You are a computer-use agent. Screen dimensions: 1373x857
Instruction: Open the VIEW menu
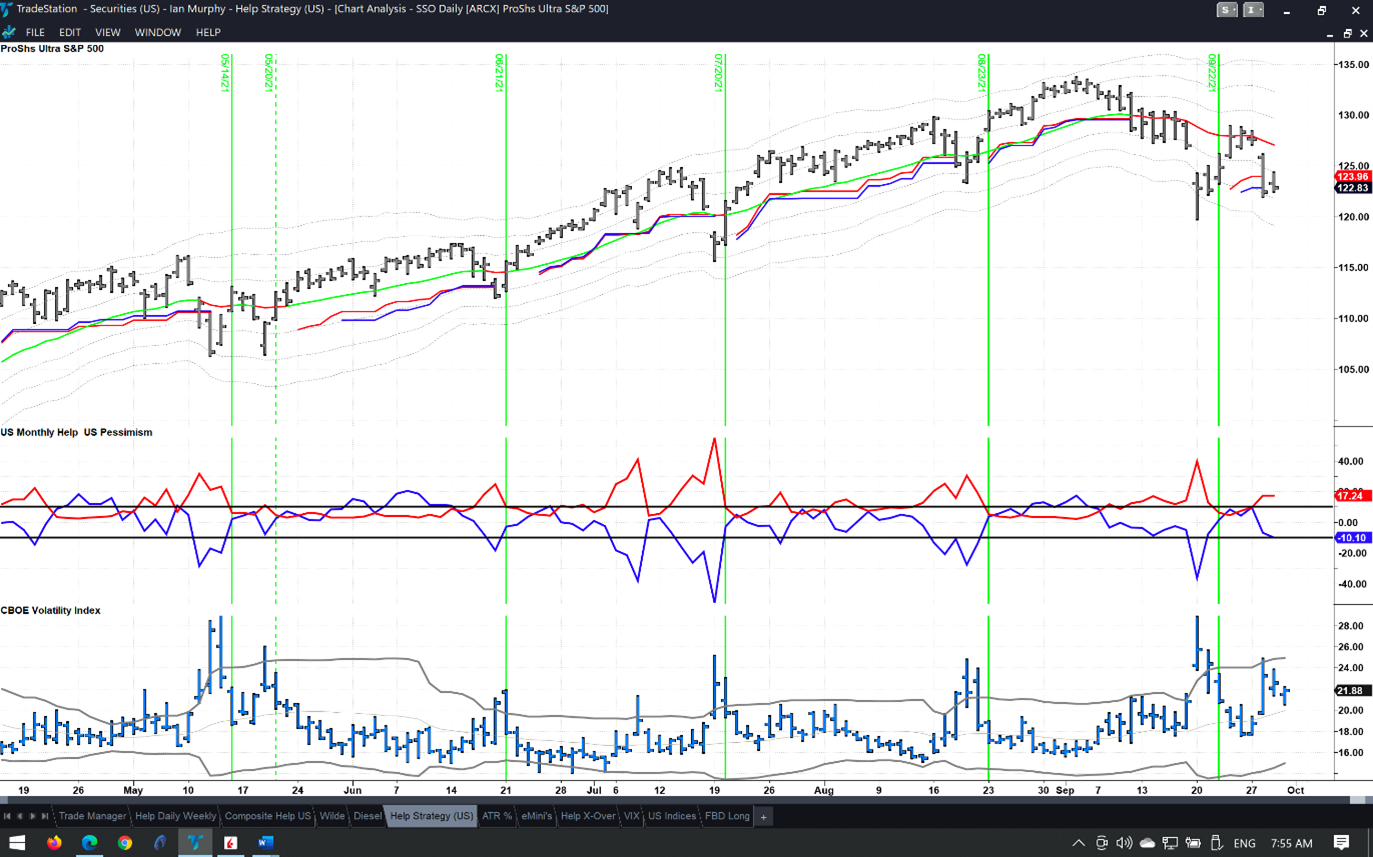(x=107, y=32)
